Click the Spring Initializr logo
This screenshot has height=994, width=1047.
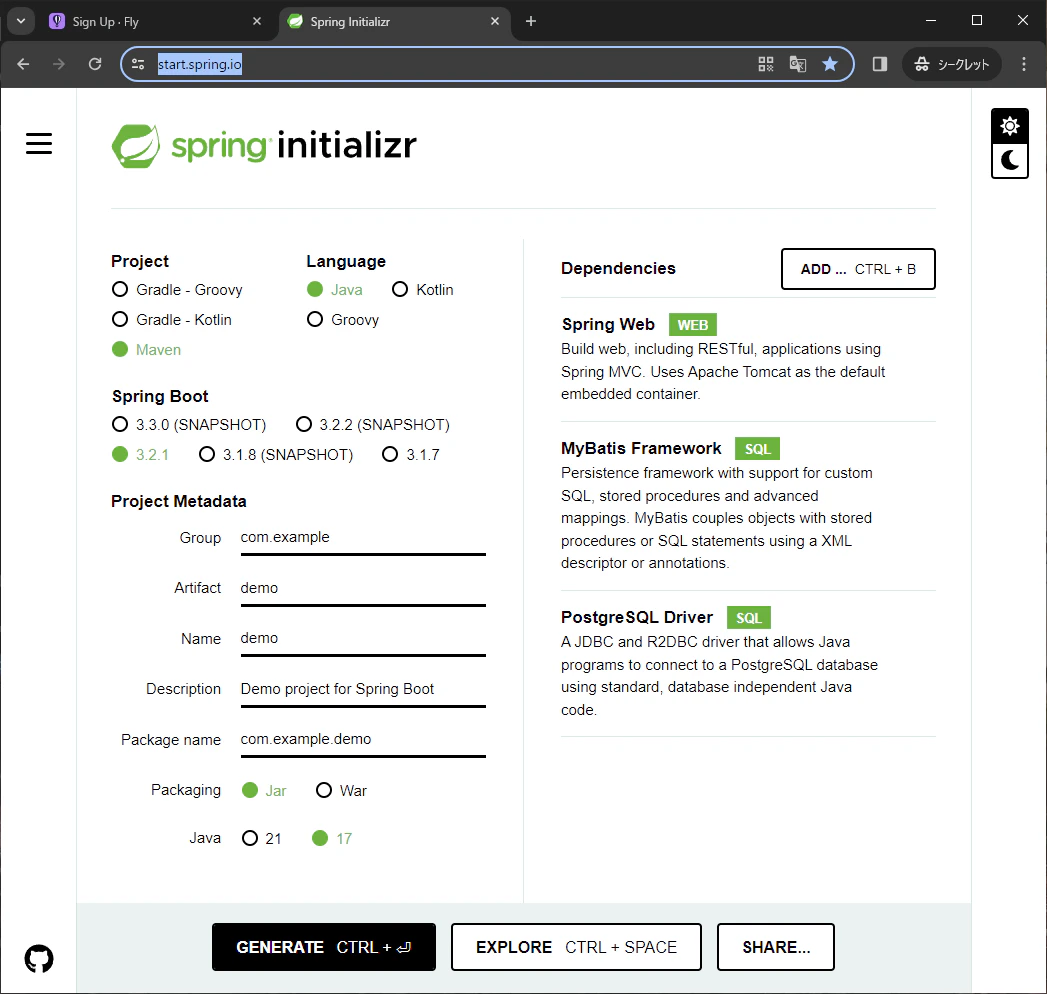(x=264, y=146)
